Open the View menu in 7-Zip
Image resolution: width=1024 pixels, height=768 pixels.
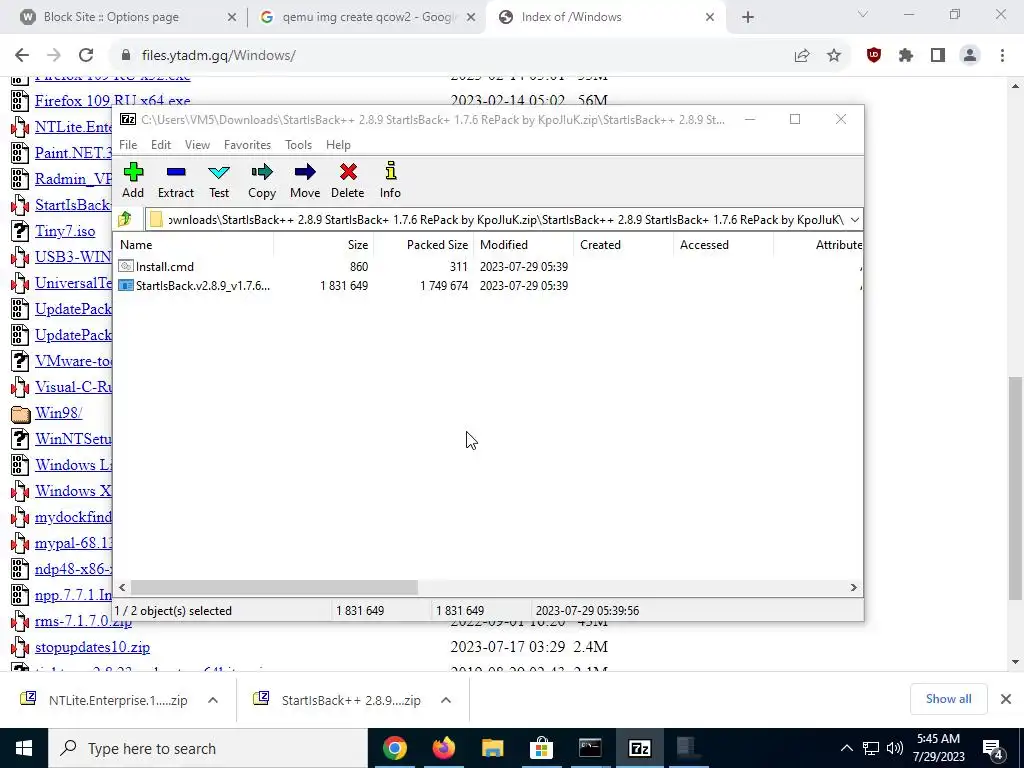[197, 145]
